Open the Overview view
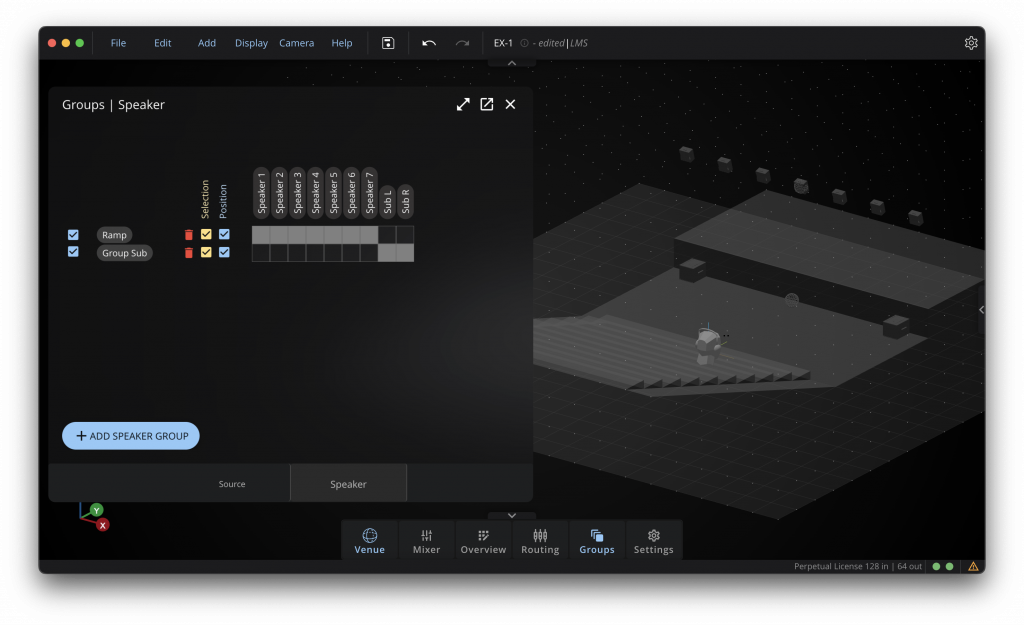Image resolution: width=1024 pixels, height=625 pixels. (x=483, y=541)
